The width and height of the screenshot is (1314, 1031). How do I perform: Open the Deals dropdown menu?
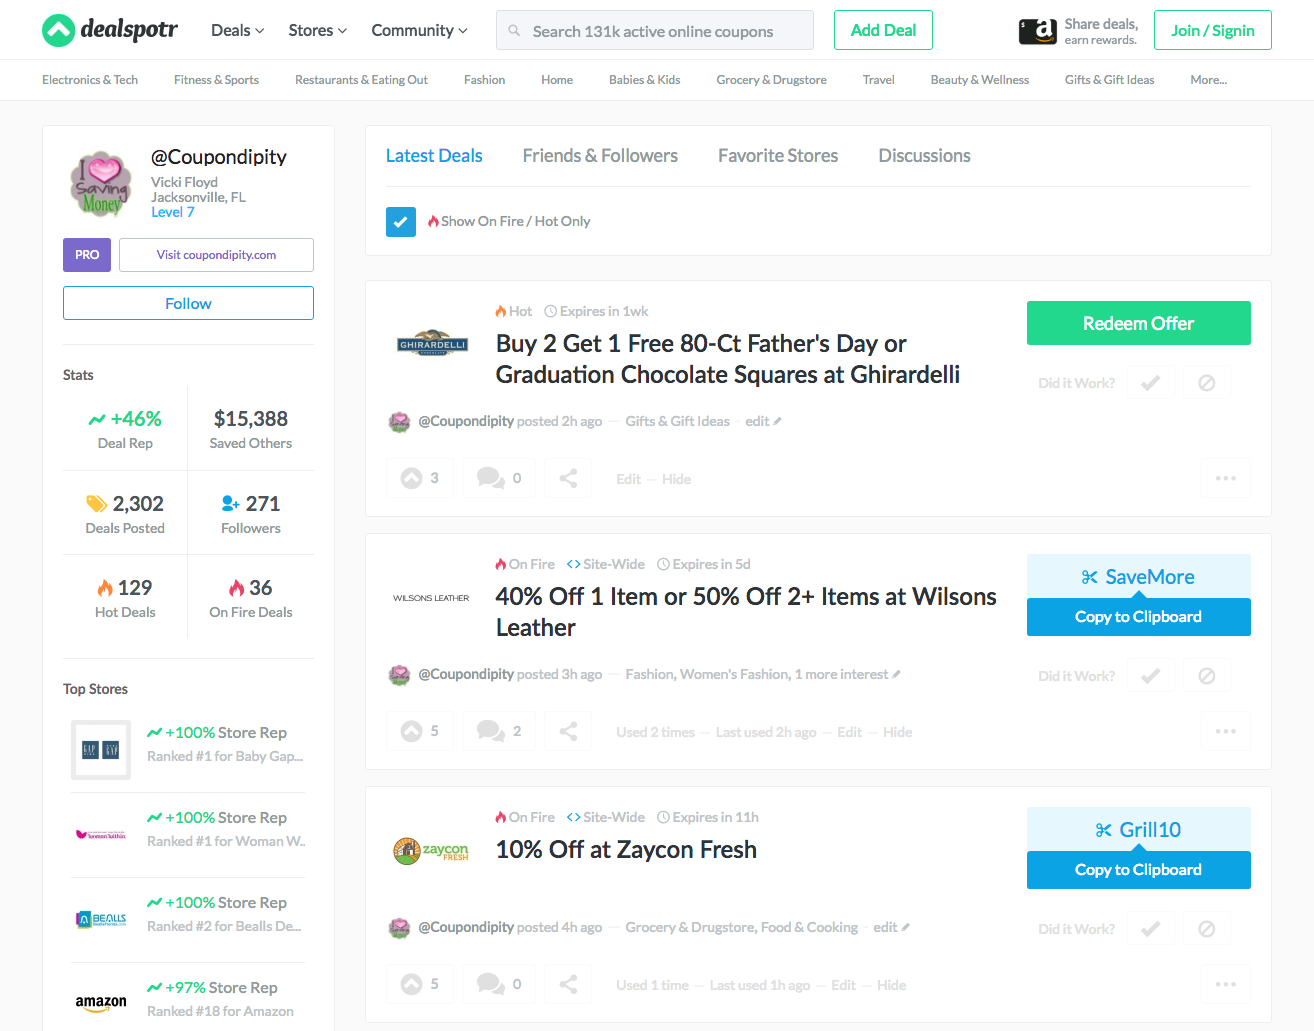tap(236, 30)
